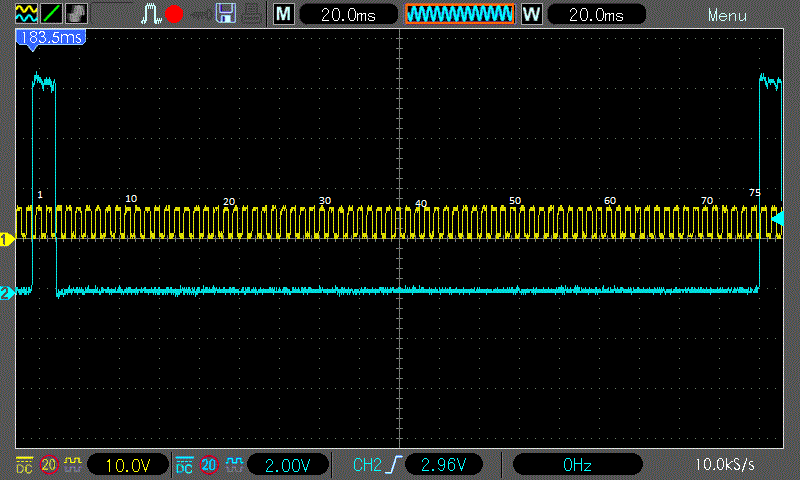Click the floppy disk save icon
800x480 pixels.
point(226,14)
